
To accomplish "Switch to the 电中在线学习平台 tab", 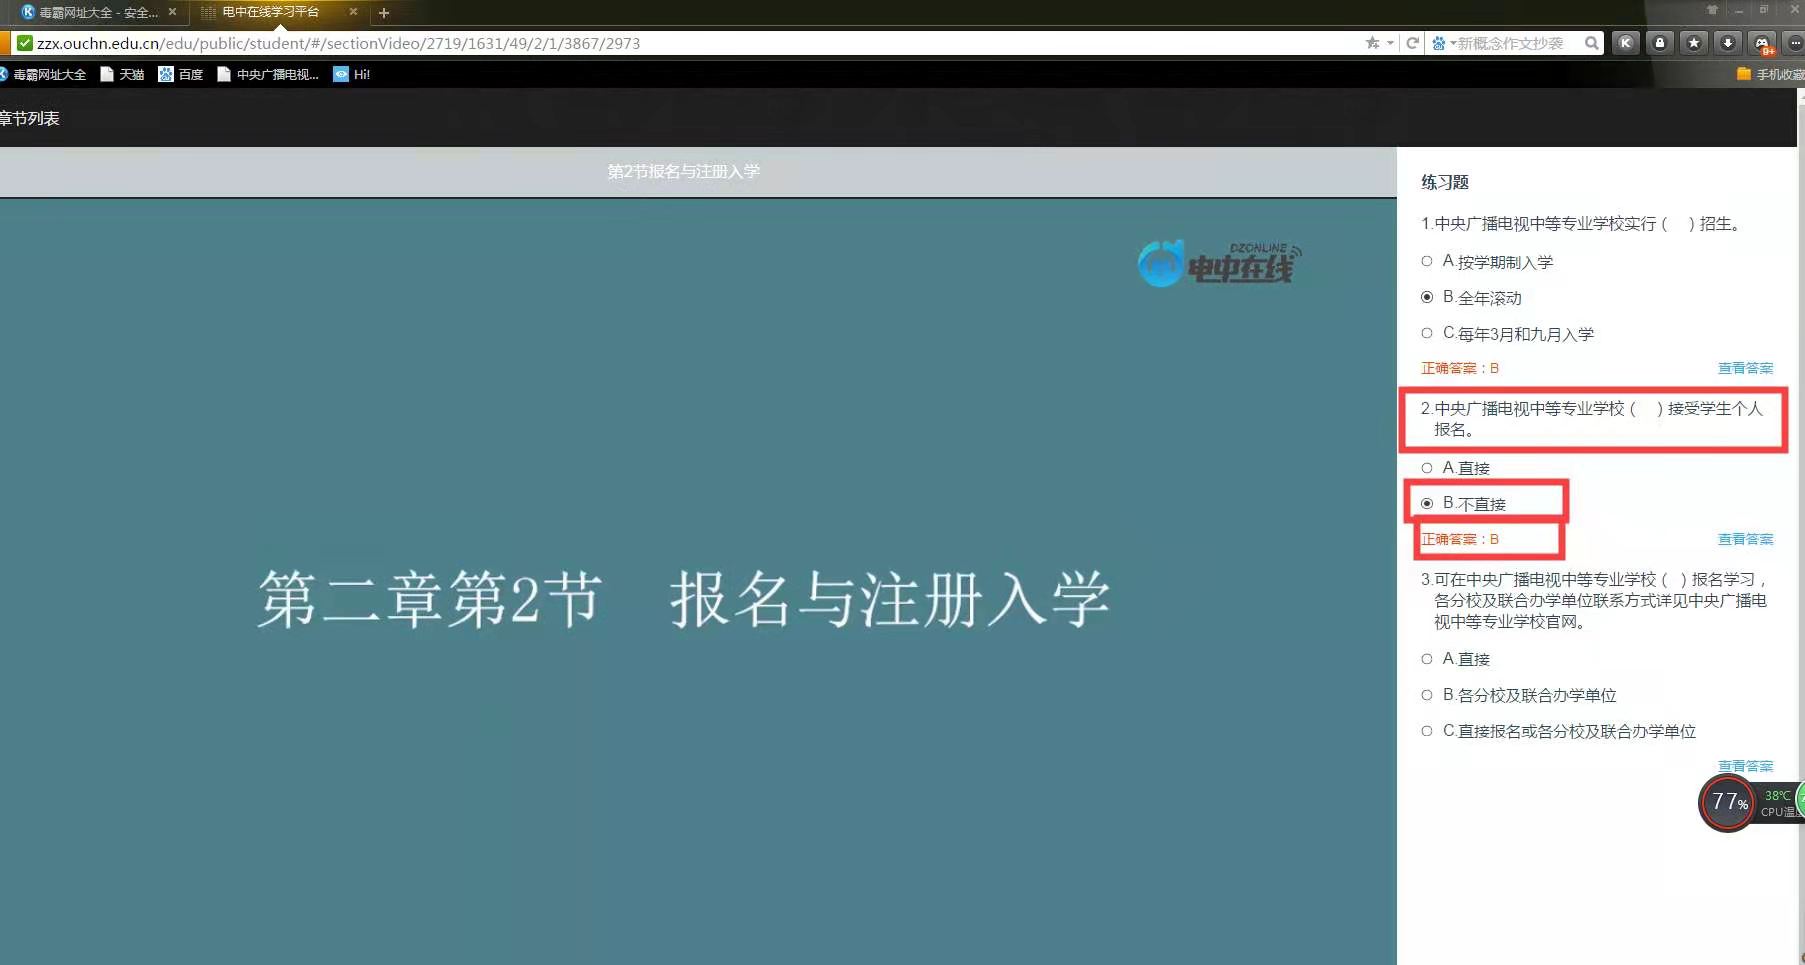I will pos(272,12).
